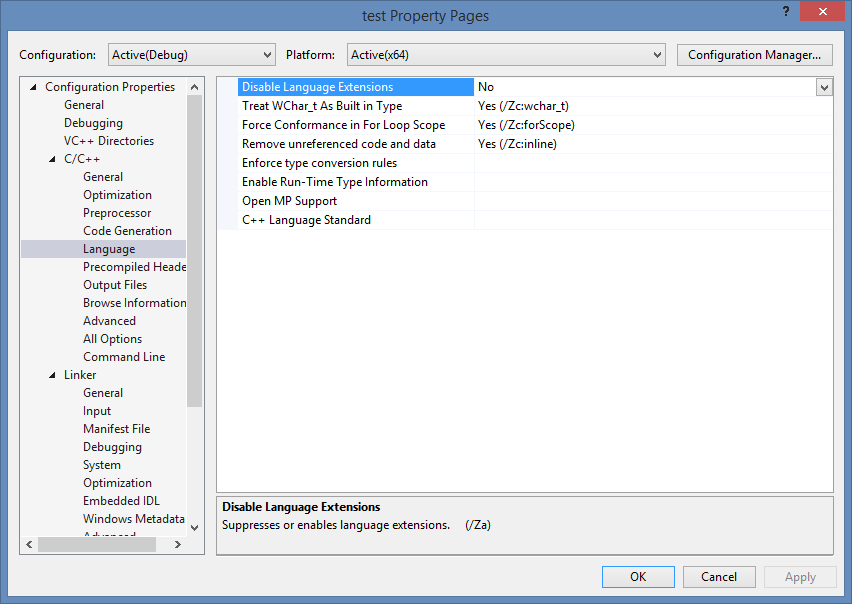The image size is (852, 604).
Task: Click the Apply button
Action: click(x=800, y=576)
